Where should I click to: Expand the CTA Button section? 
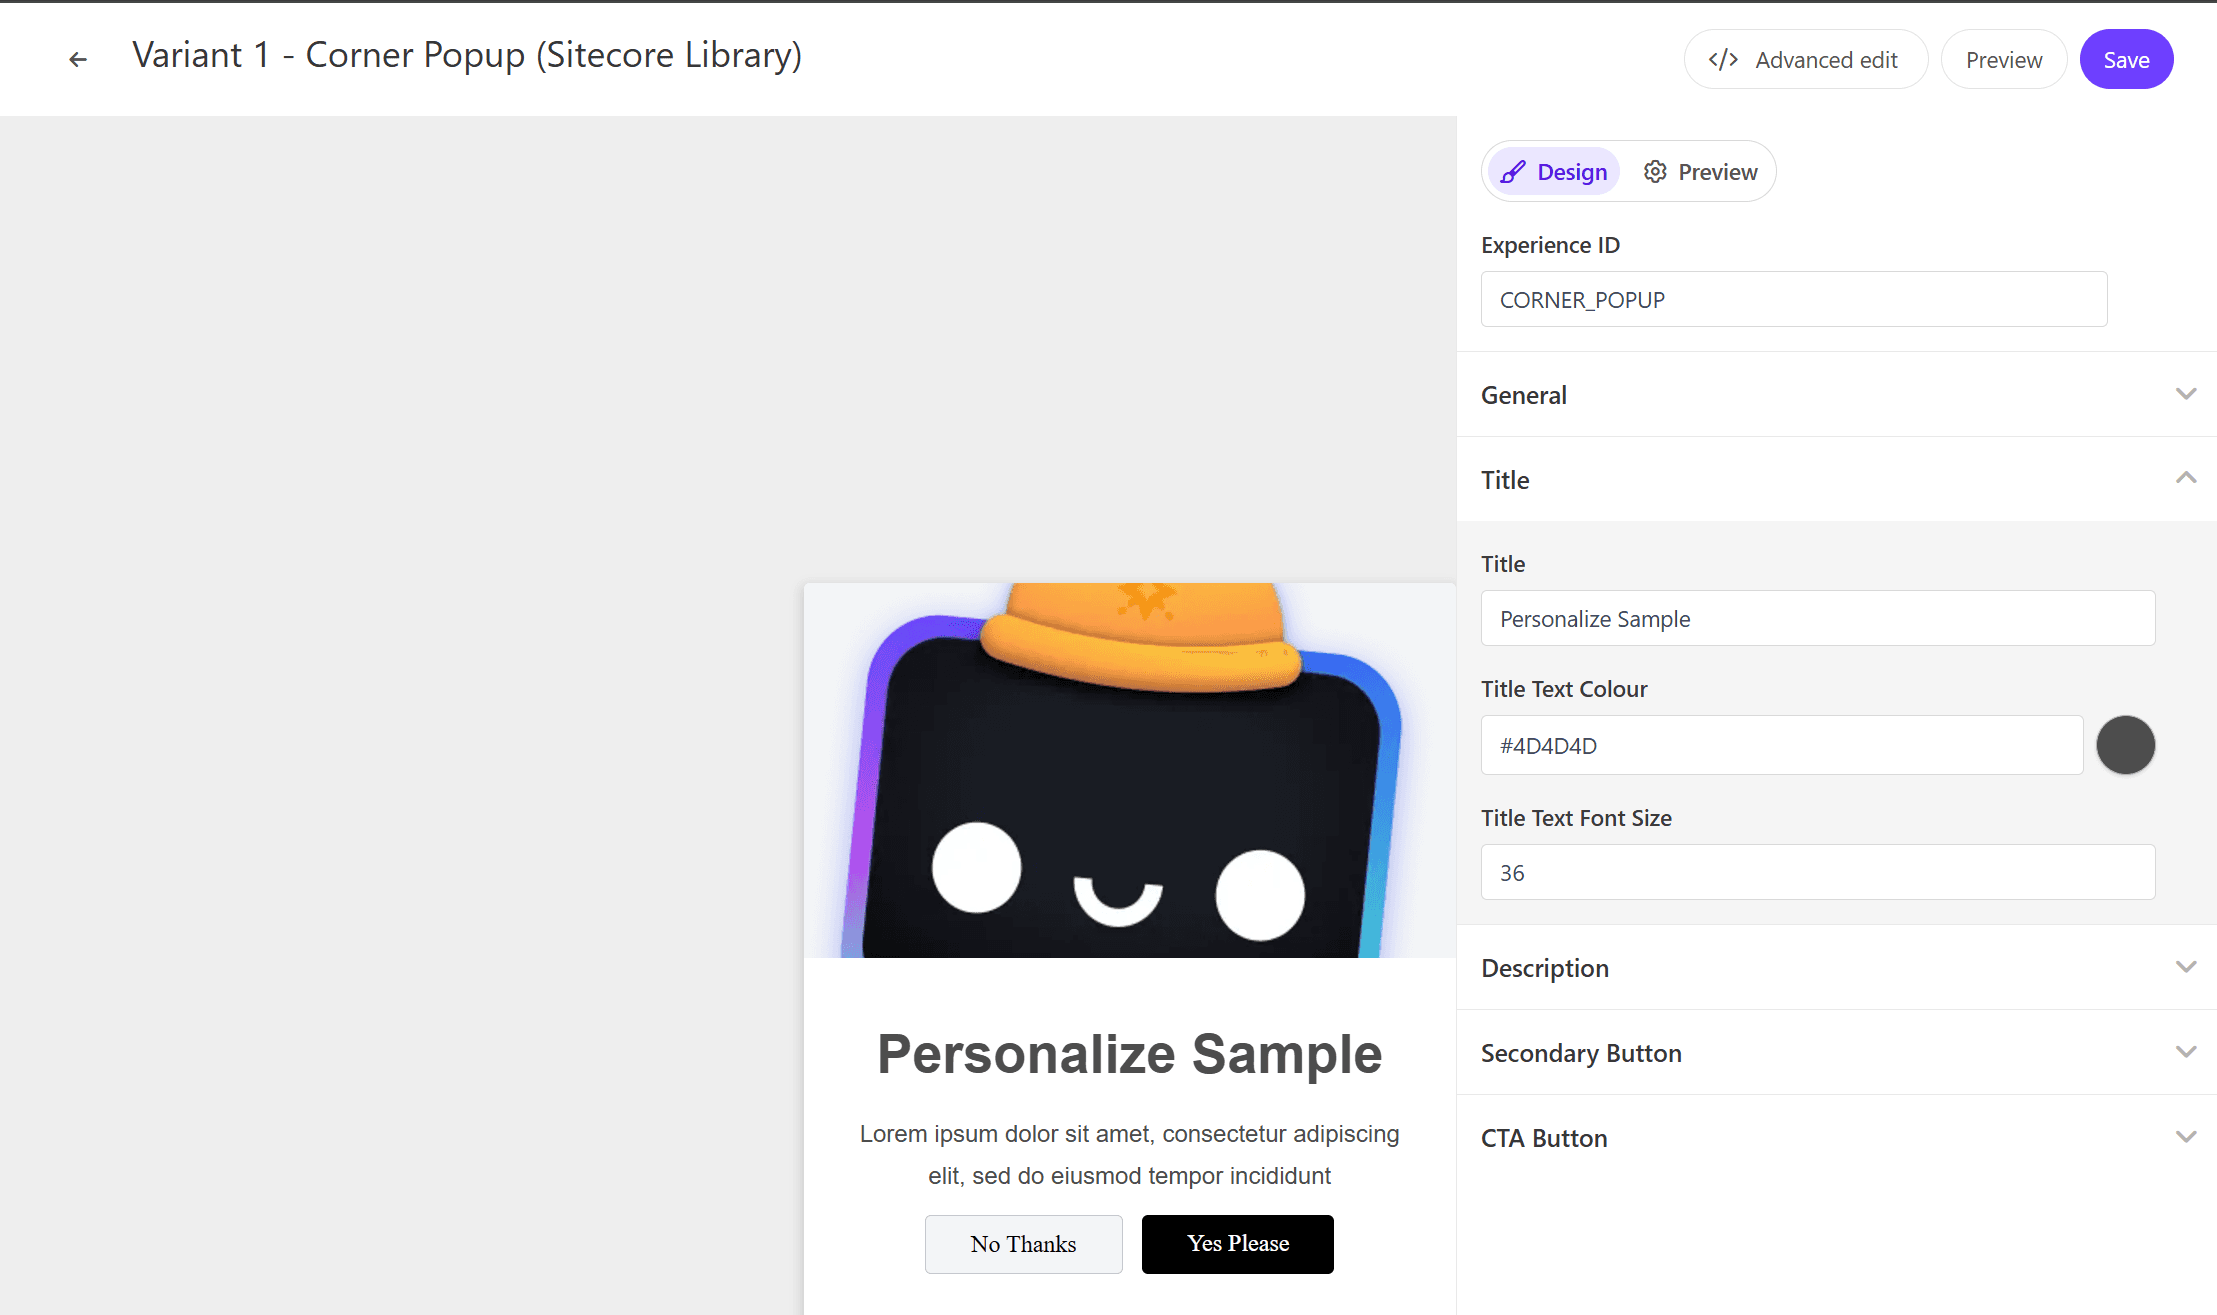pyautogui.click(x=2185, y=1137)
